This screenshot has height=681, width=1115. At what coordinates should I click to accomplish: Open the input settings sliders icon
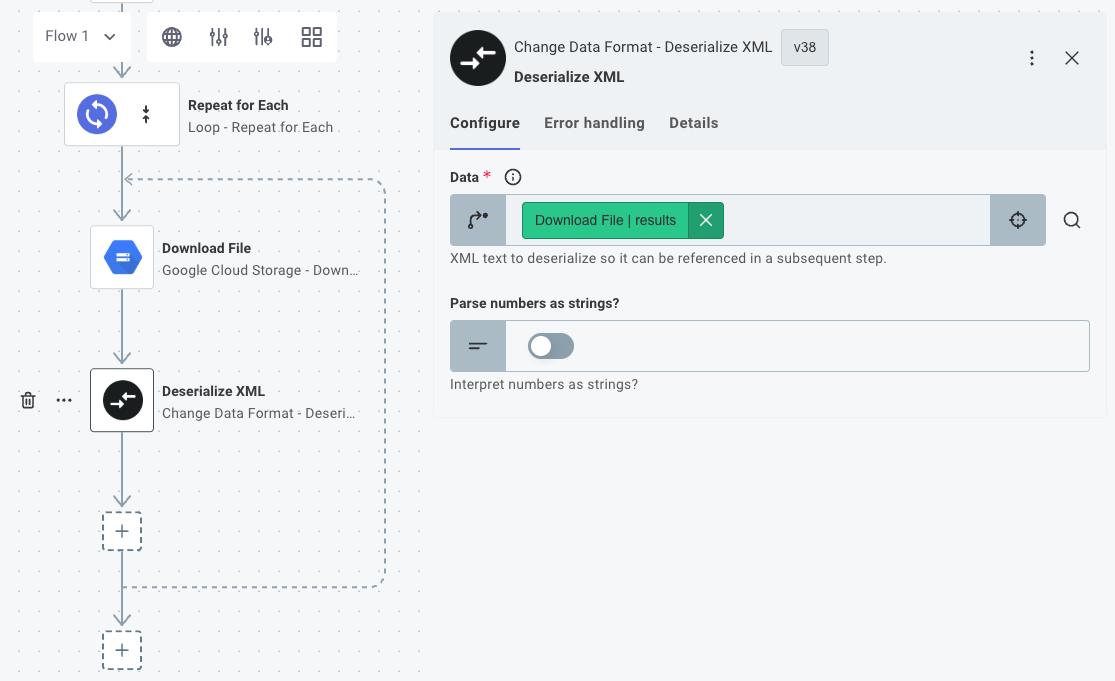point(216,36)
